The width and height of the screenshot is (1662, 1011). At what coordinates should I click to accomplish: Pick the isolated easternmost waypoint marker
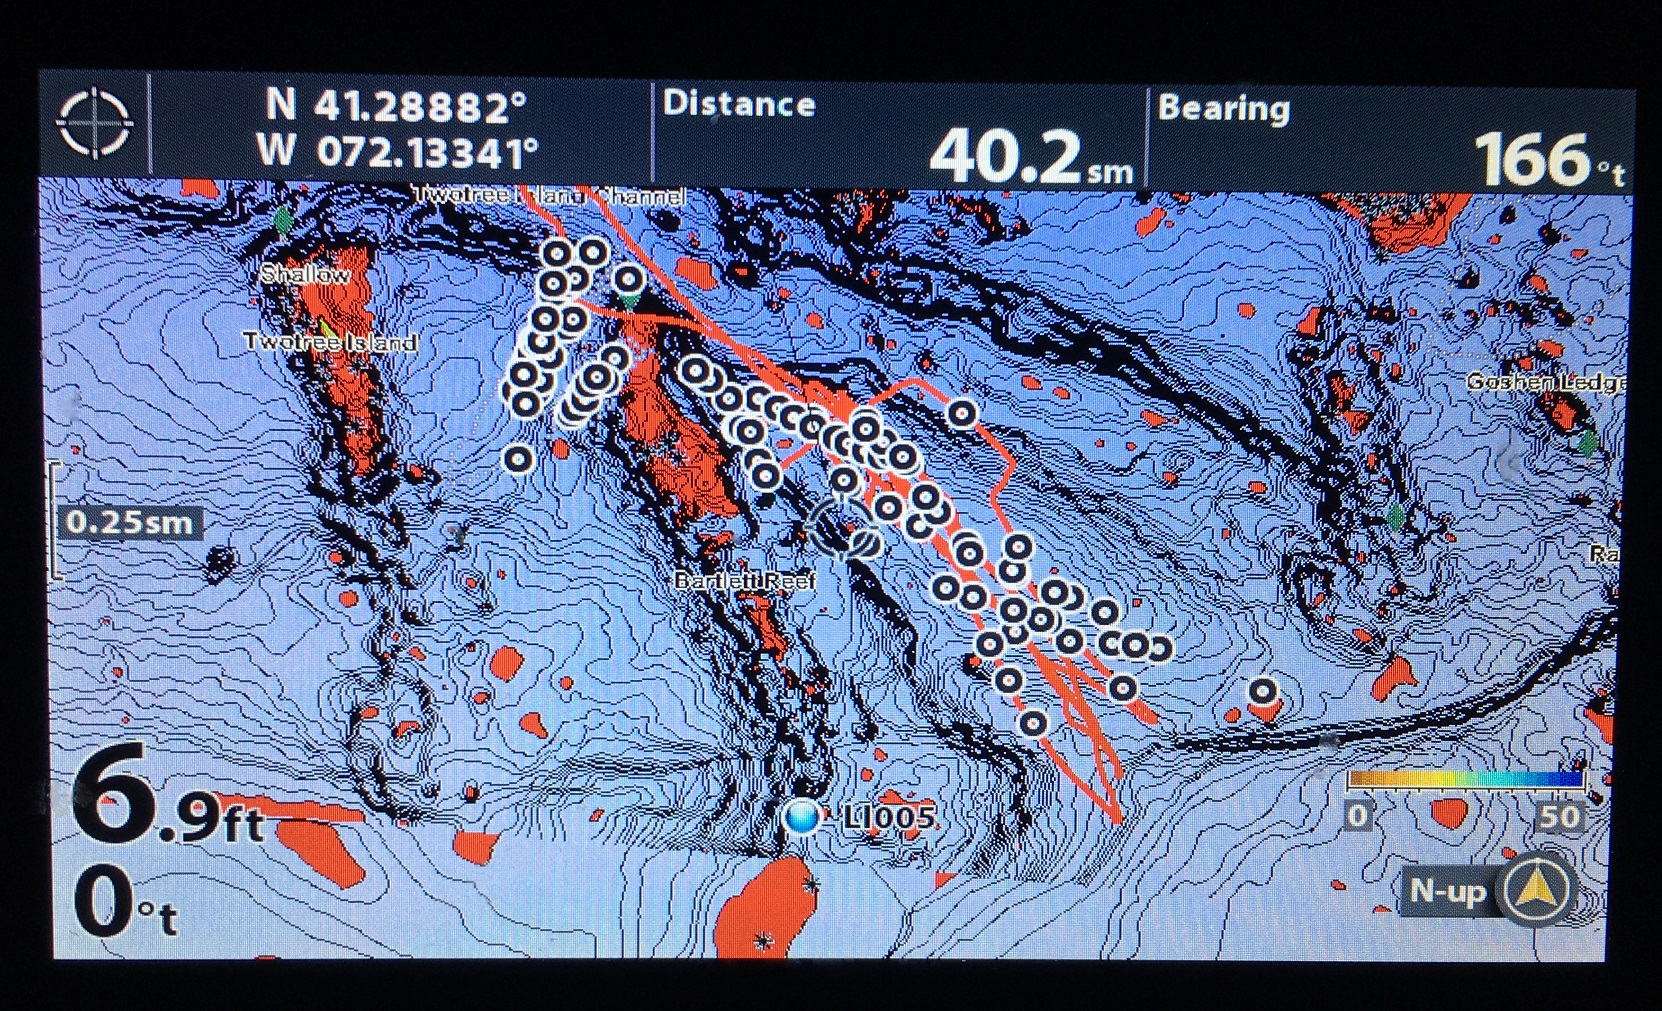pos(1264,691)
